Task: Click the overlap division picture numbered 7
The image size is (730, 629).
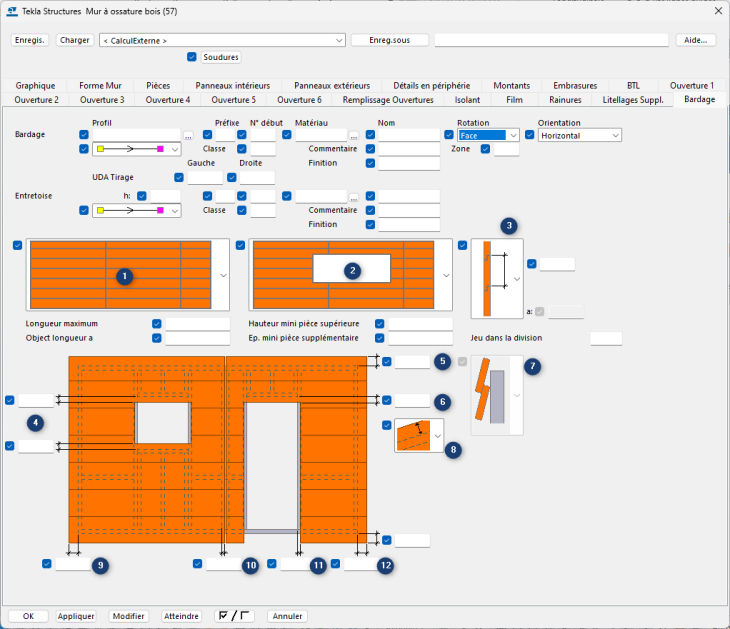Action: (x=490, y=395)
